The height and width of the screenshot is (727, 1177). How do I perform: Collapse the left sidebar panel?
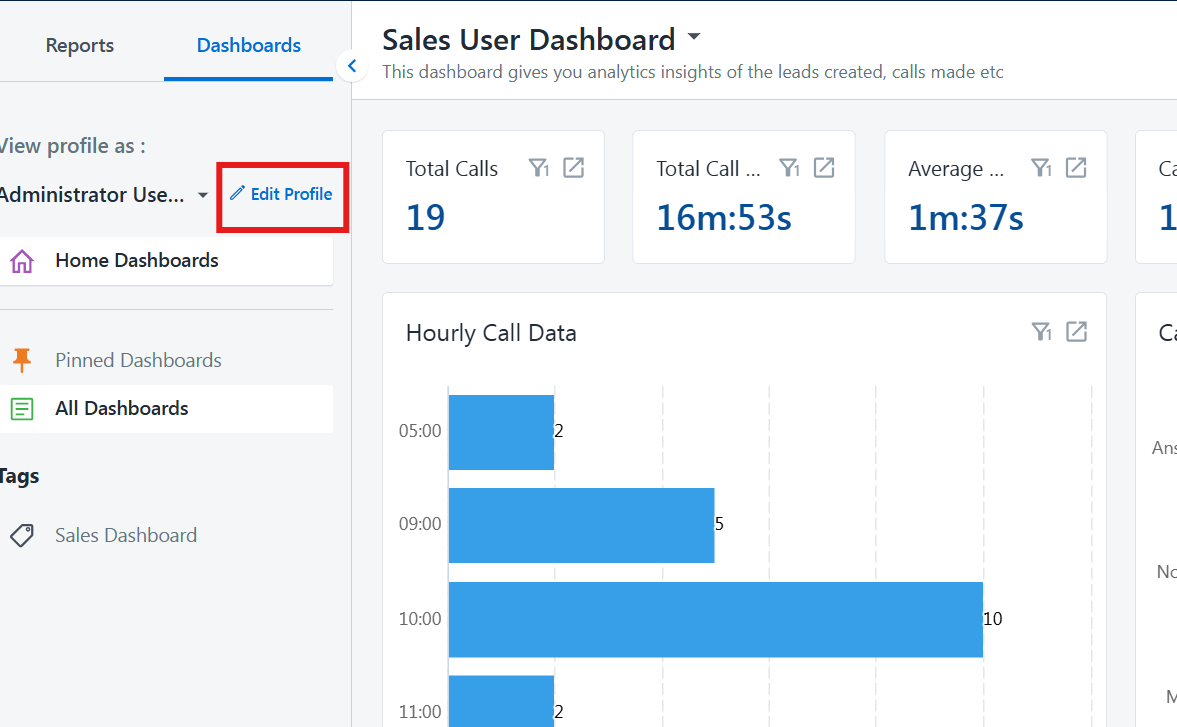pos(351,67)
